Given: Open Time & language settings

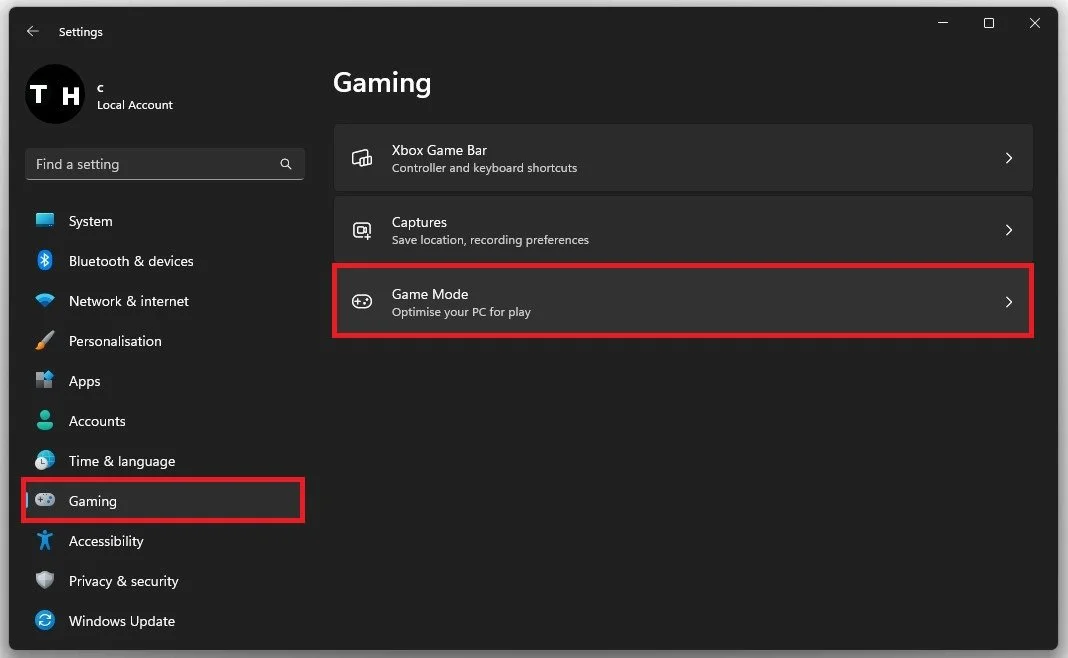Looking at the screenshot, I should coord(163,461).
